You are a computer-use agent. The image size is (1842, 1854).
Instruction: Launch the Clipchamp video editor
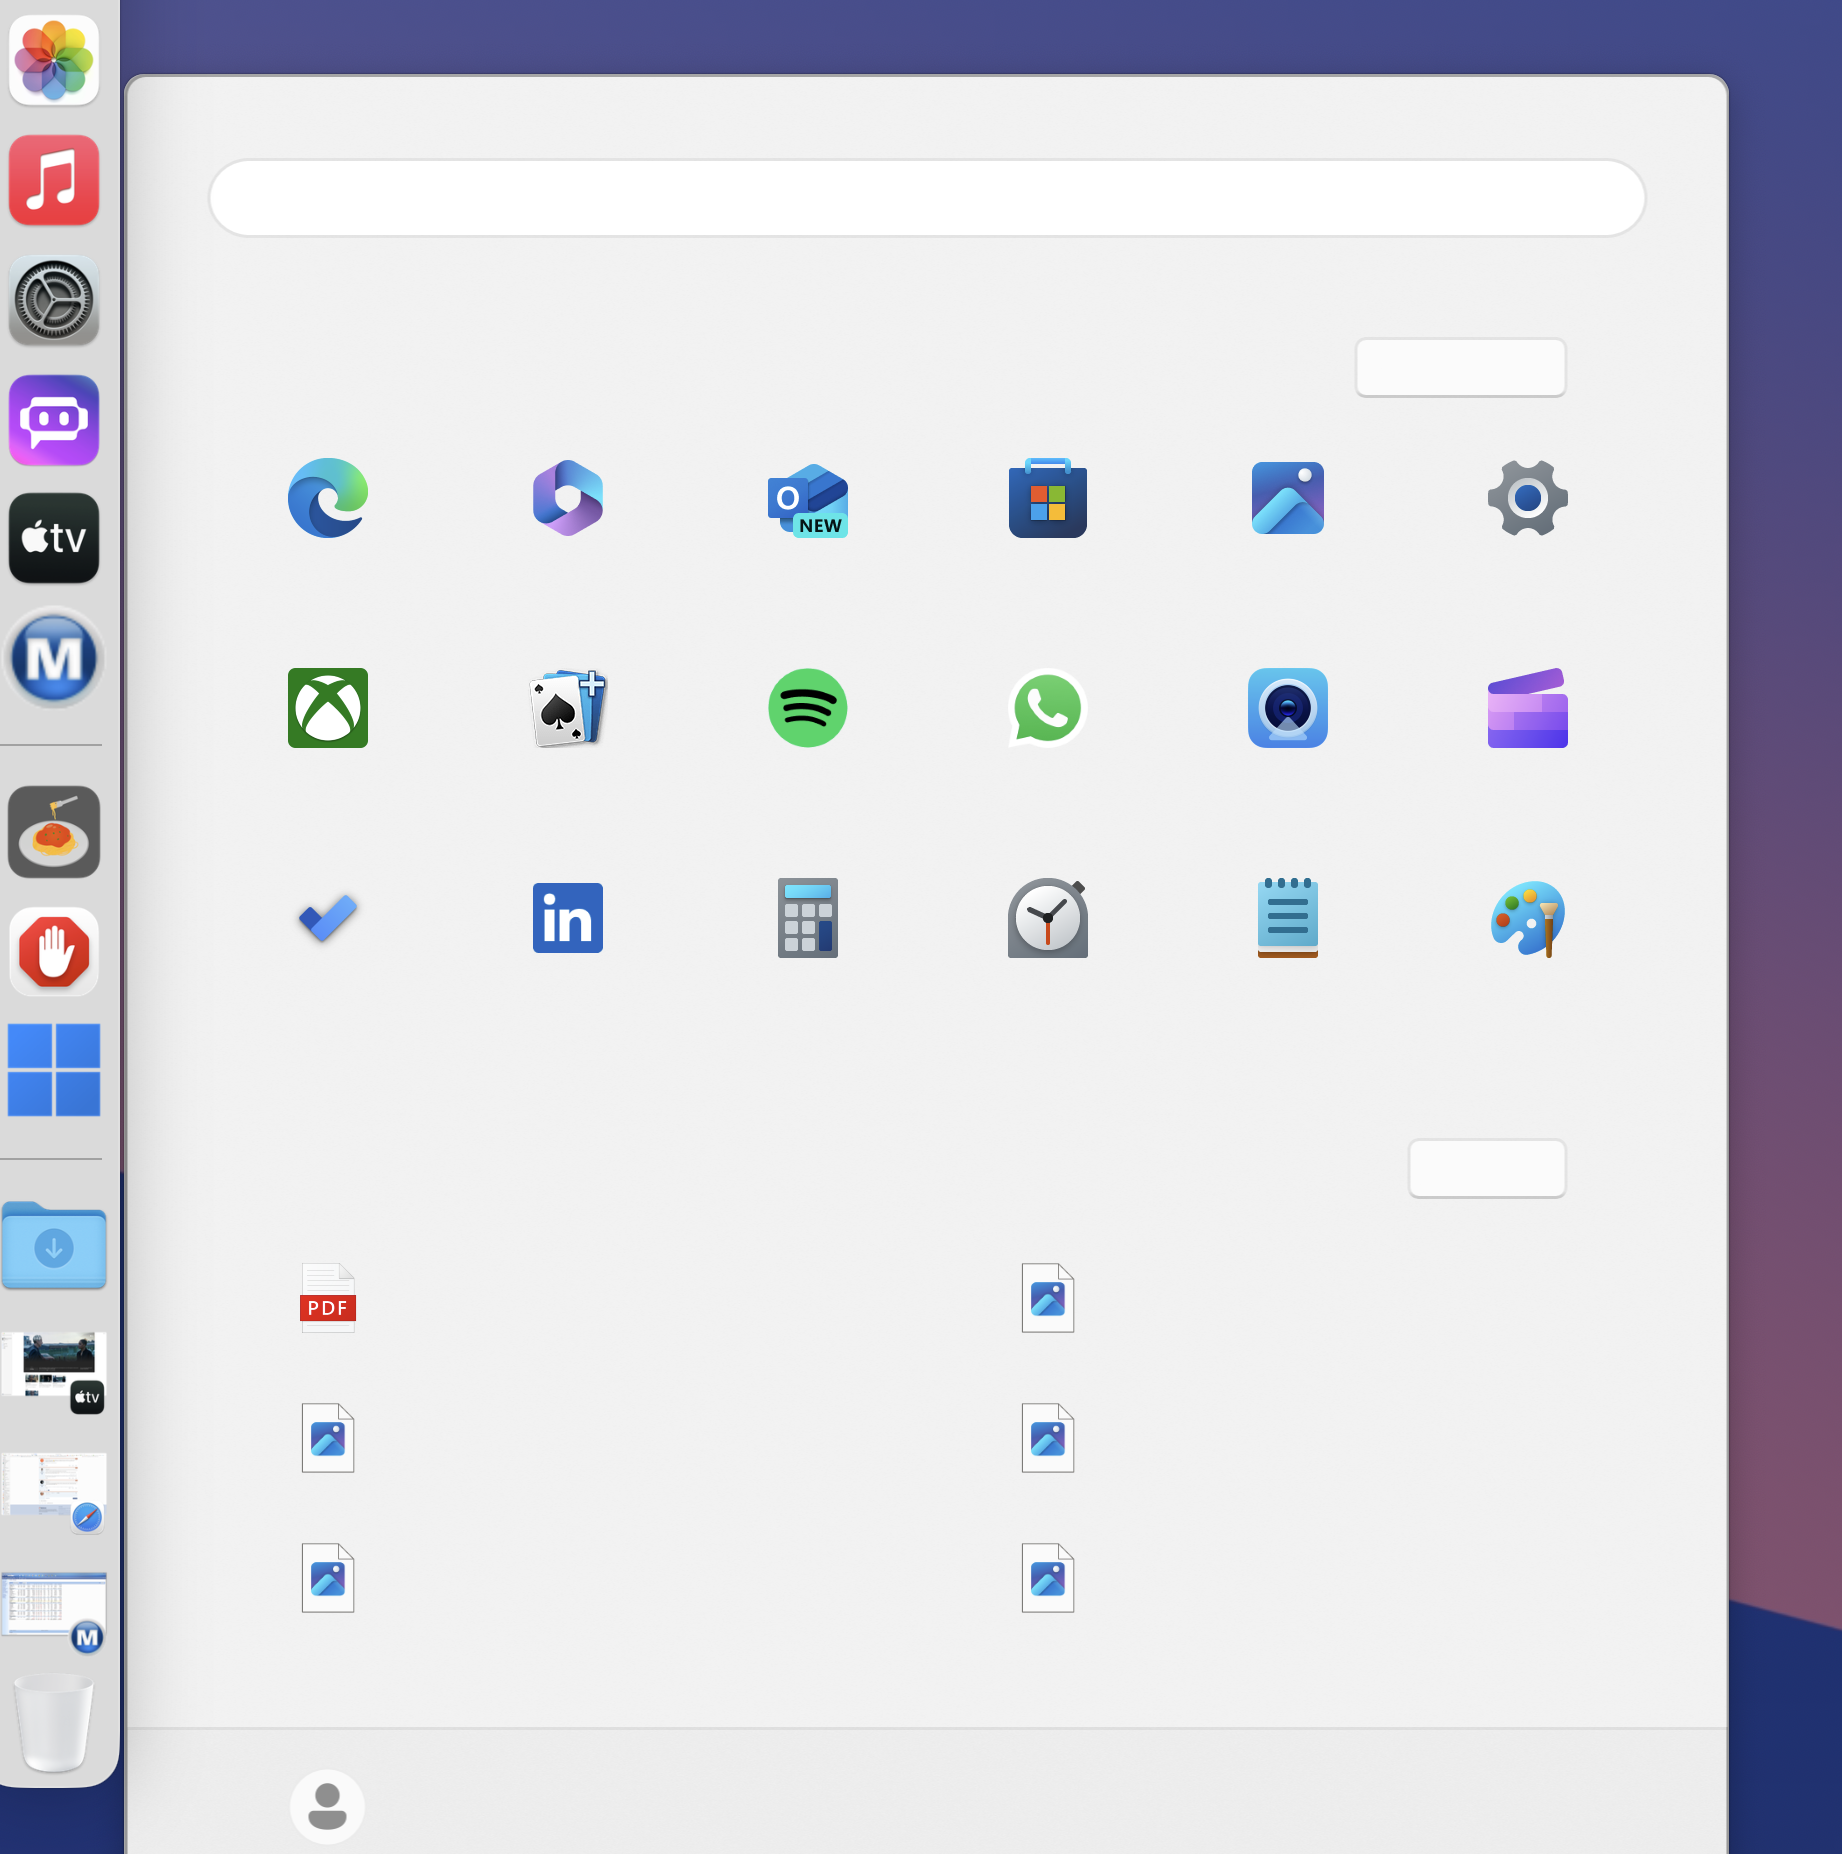click(x=1528, y=708)
